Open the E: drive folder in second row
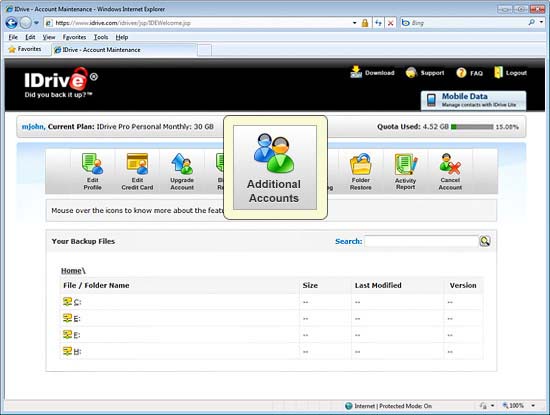 (x=72, y=318)
